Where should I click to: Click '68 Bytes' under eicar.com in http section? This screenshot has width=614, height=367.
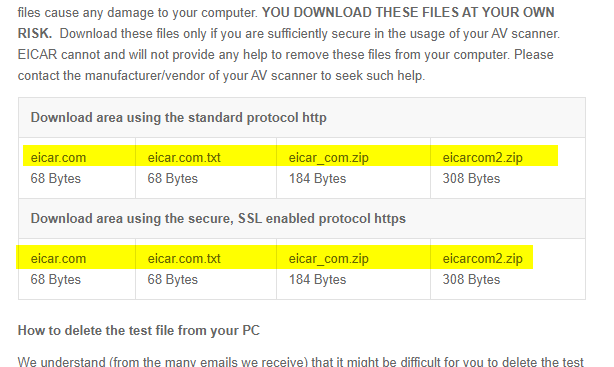[x=56, y=179]
